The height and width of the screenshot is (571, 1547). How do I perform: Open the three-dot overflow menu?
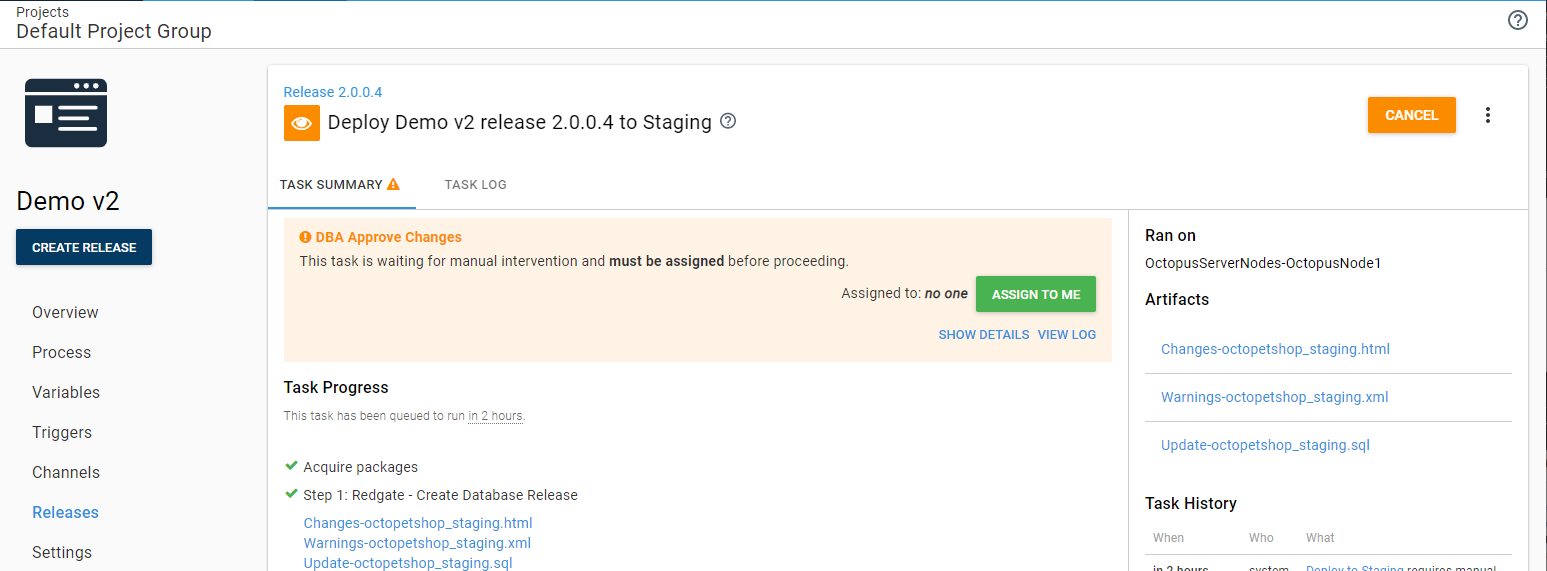point(1488,115)
